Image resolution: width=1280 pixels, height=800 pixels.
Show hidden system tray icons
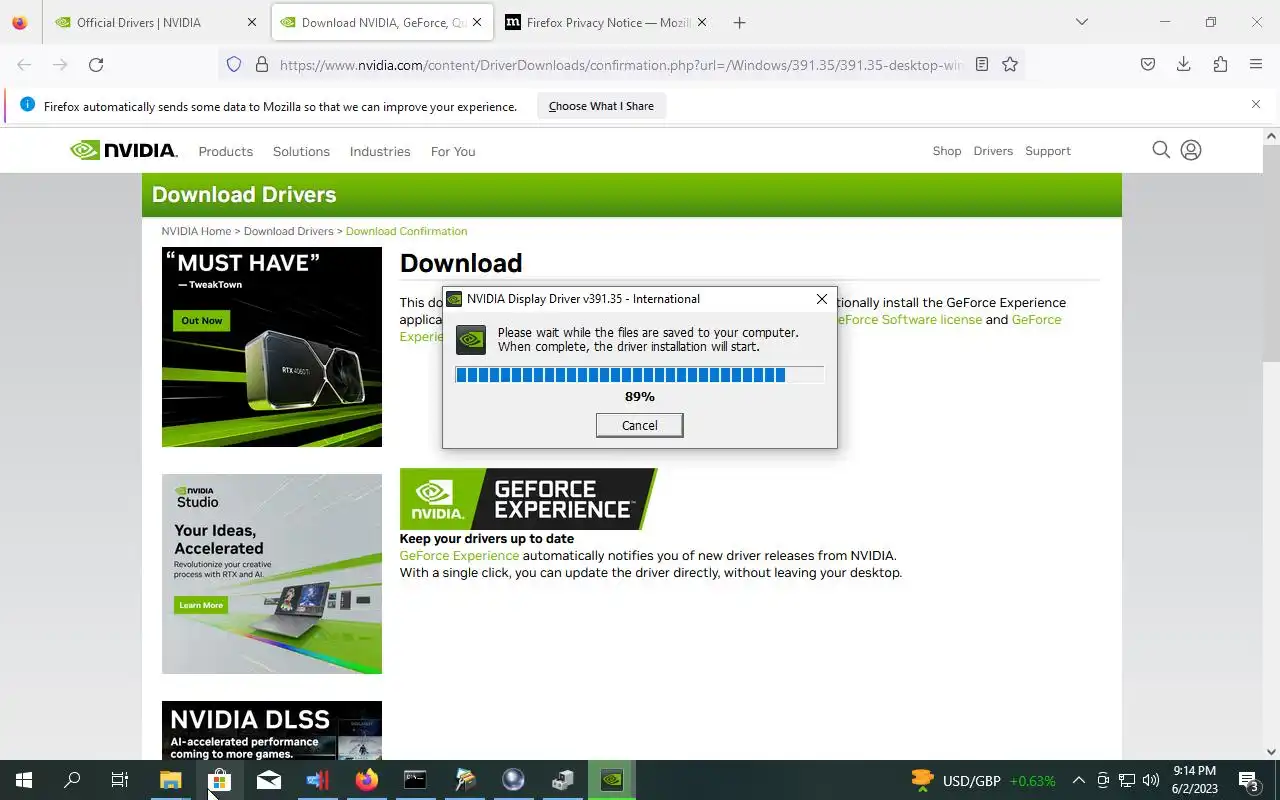(1079, 780)
